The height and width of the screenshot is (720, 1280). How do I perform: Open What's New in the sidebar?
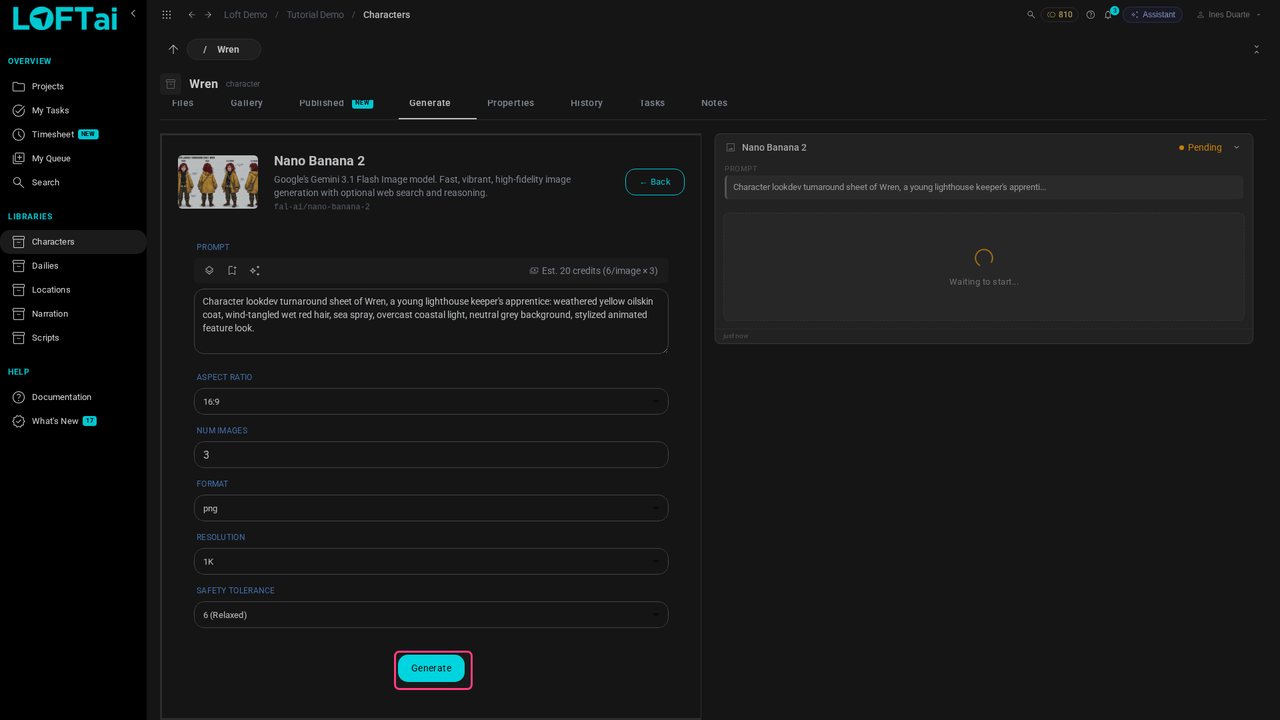[x=73, y=421]
